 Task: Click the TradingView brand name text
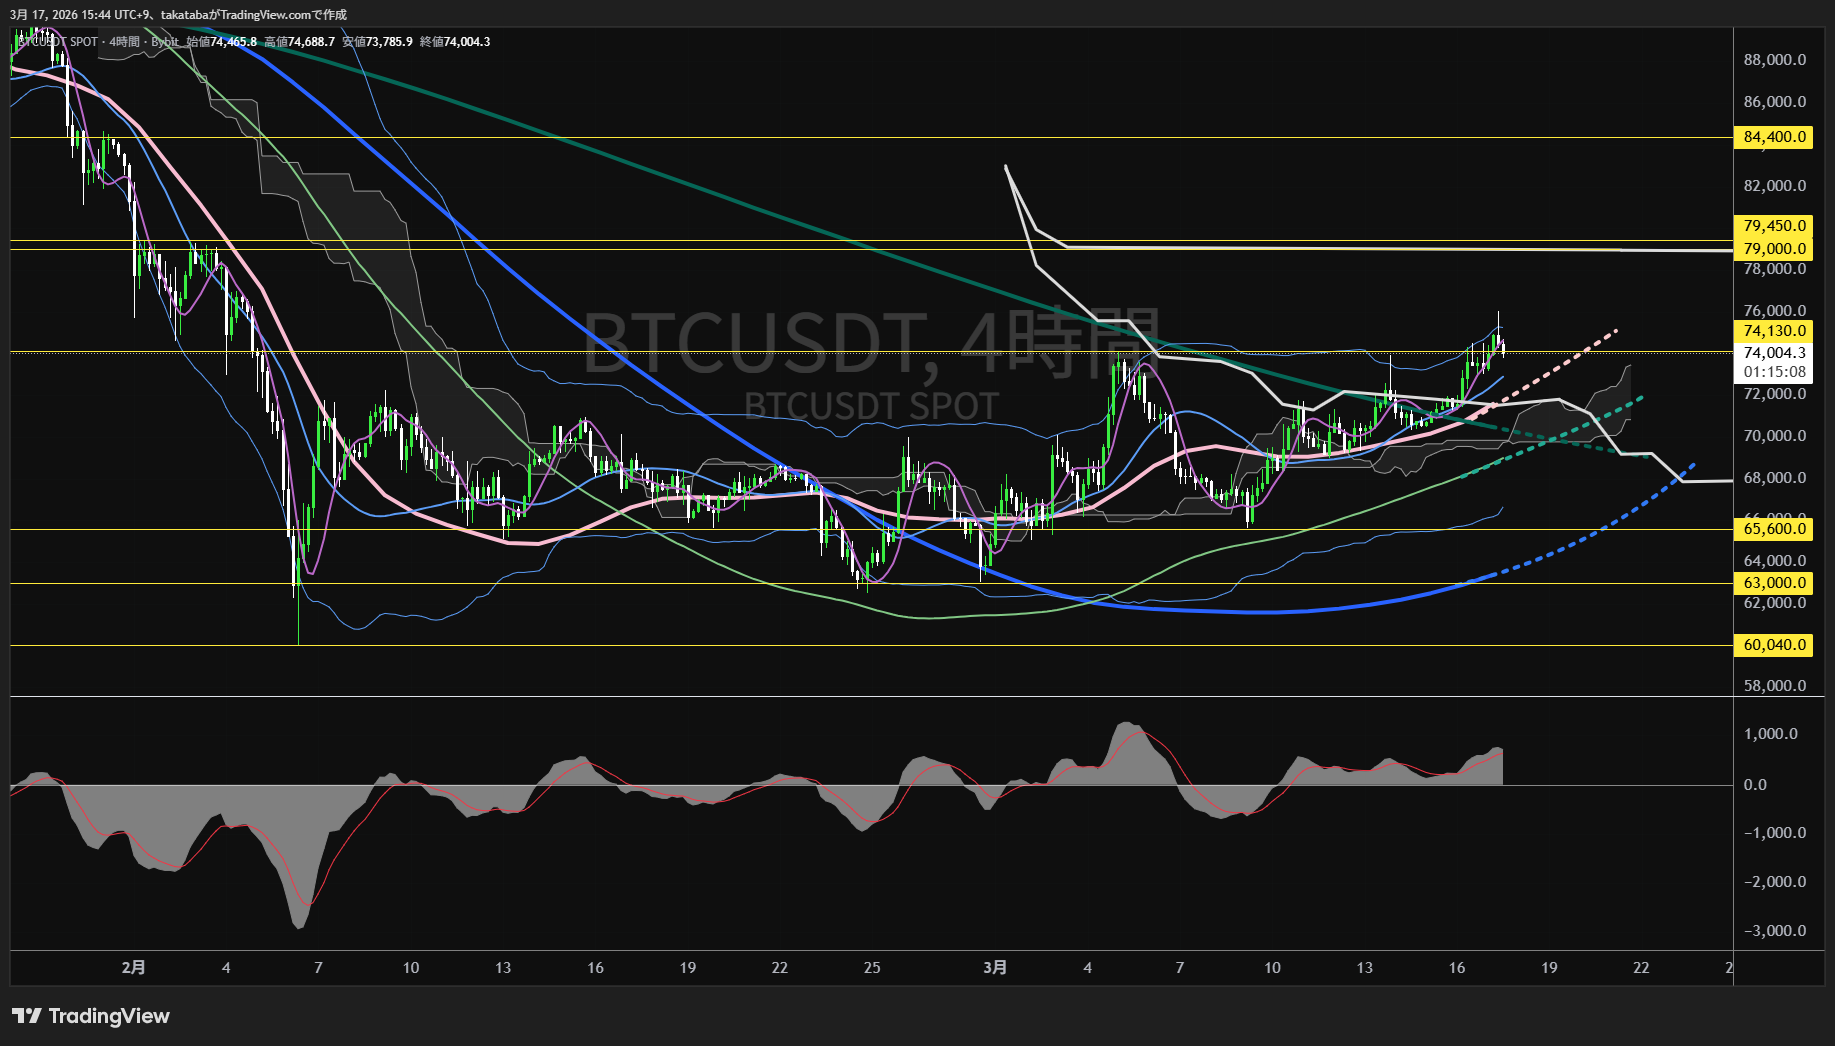[x=109, y=1016]
